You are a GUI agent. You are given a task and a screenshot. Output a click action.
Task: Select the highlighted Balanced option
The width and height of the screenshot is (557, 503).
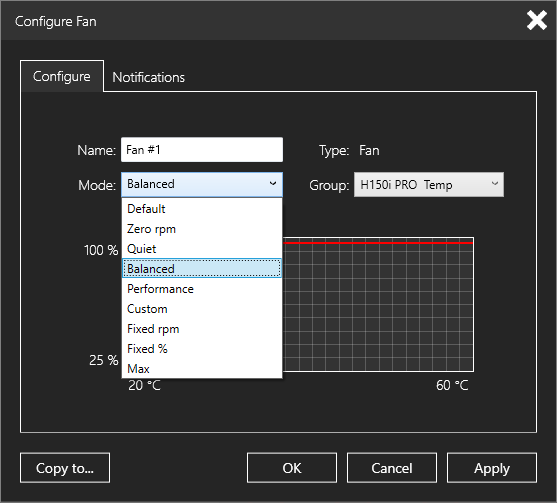tap(202, 269)
